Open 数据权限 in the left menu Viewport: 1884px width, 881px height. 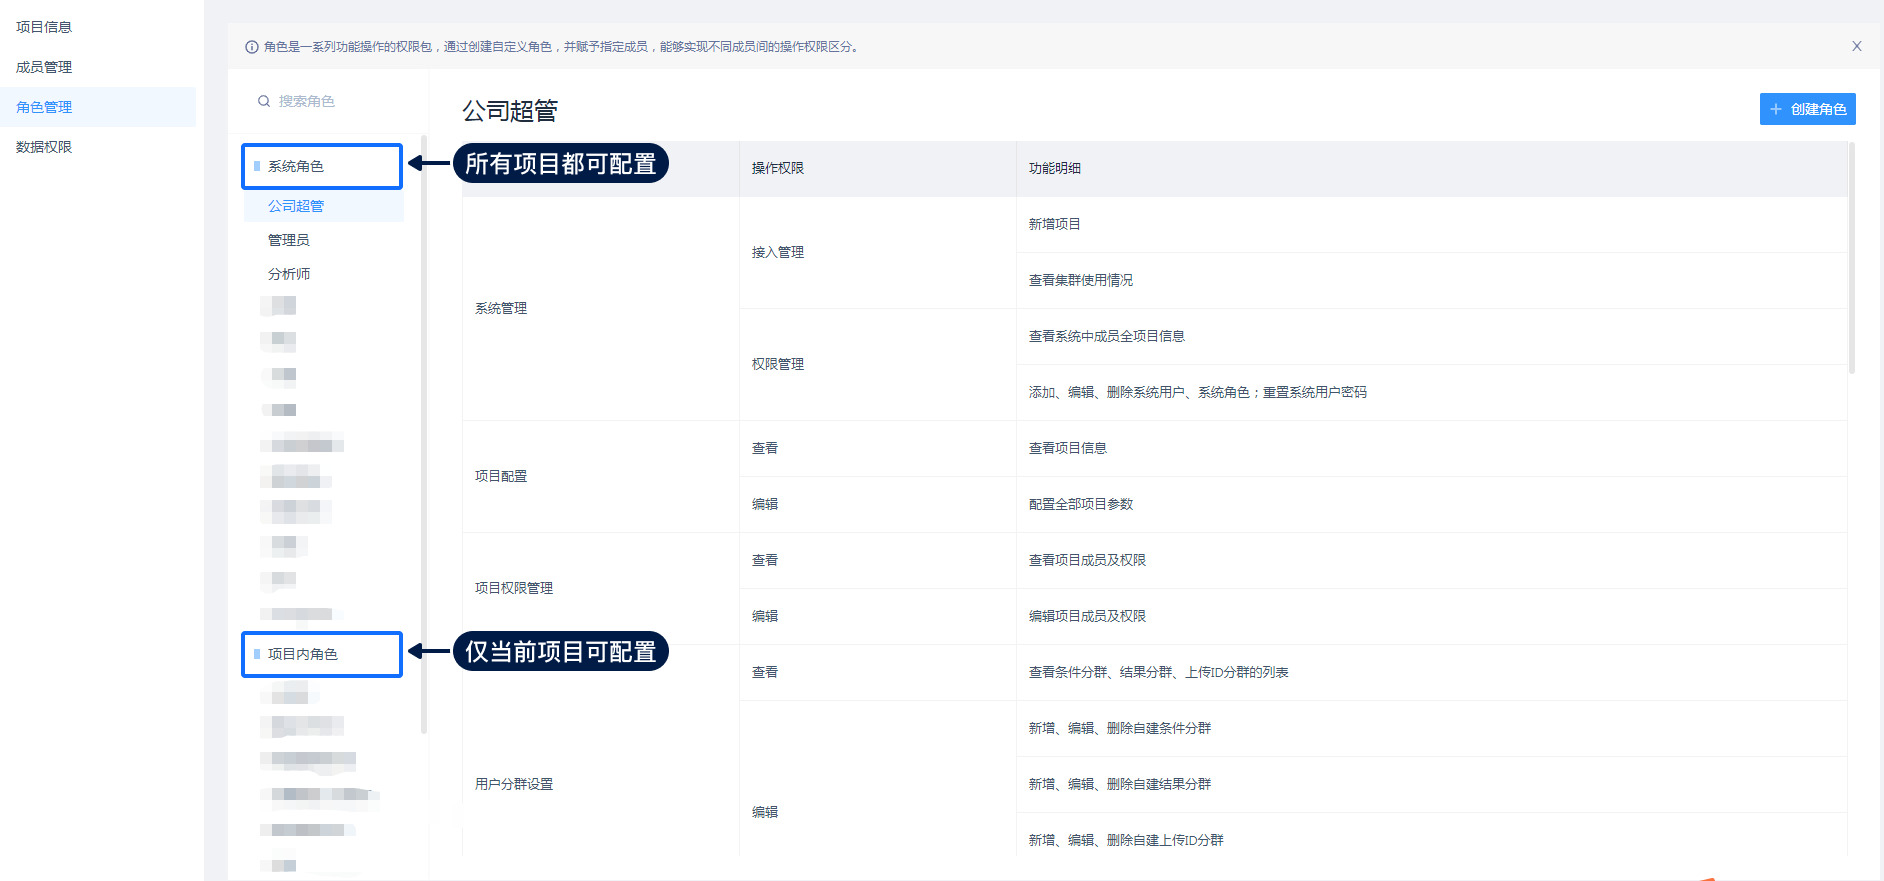click(x=44, y=147)
